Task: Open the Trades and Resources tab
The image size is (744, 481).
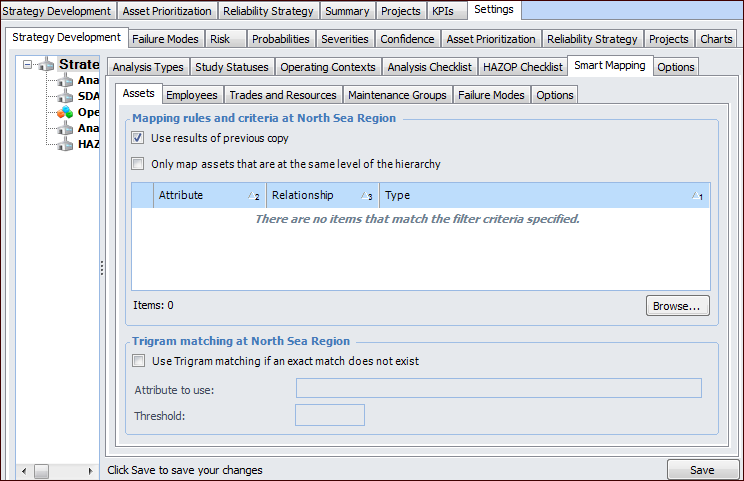Action: point(282,95)
